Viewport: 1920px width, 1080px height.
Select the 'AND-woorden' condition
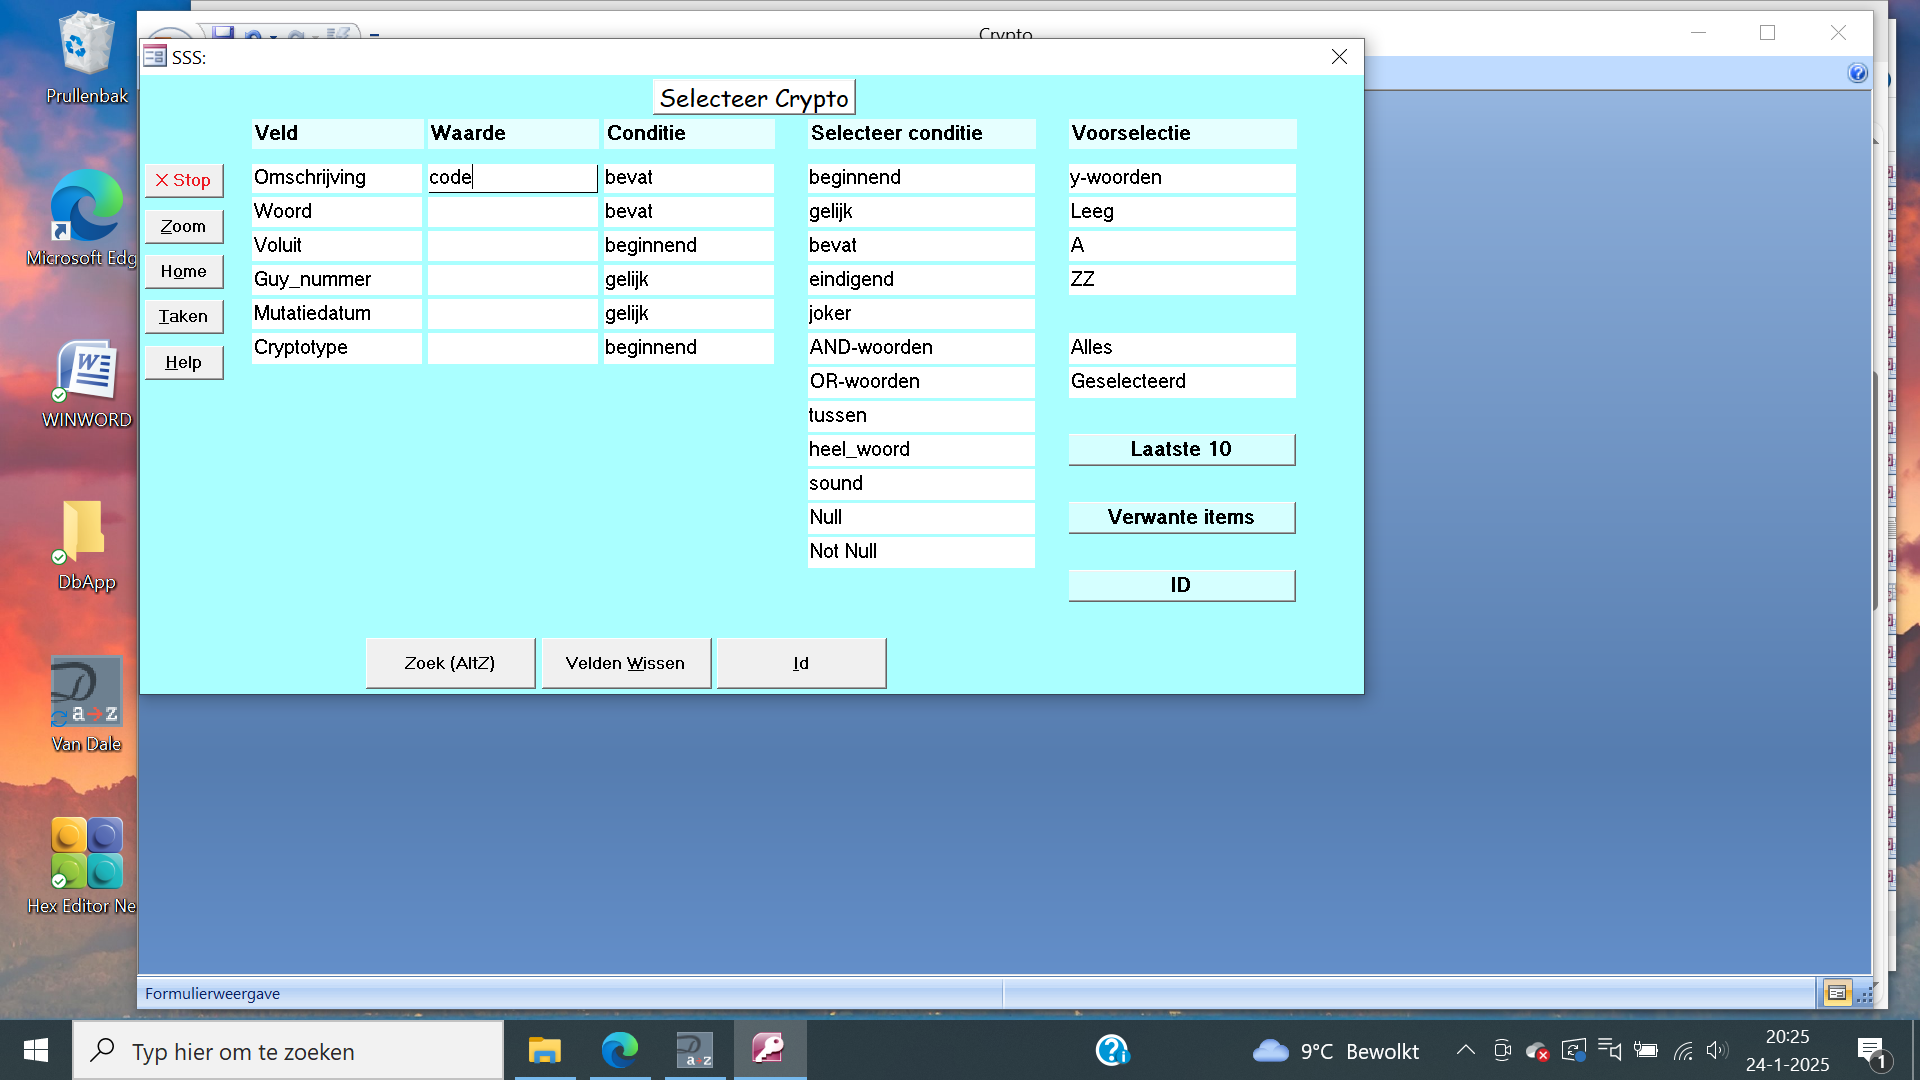[x=920, y=347]
